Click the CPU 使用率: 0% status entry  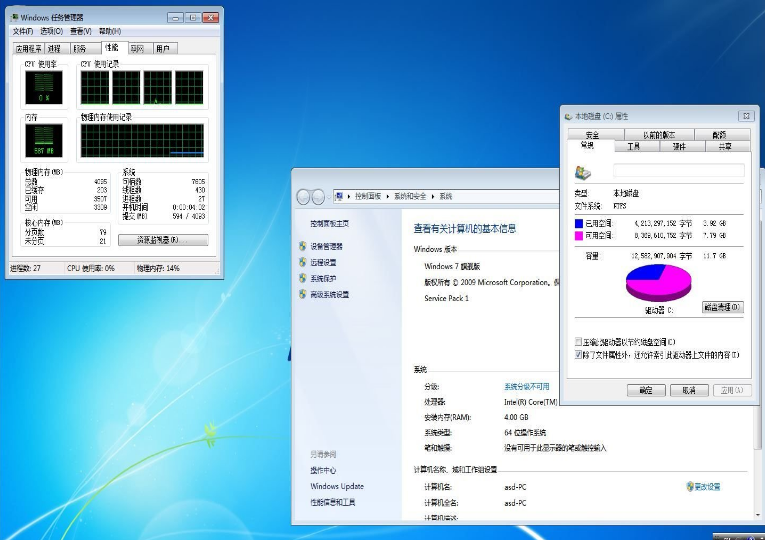tap(91, 268)
